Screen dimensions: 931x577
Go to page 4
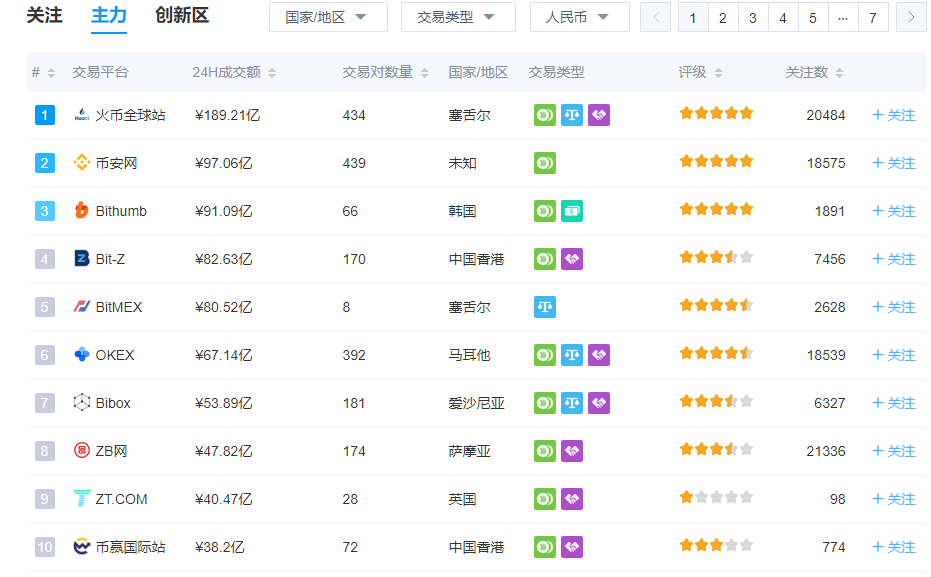(x=783, y=17)
